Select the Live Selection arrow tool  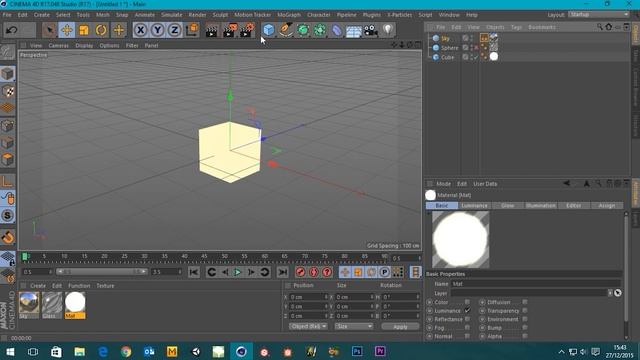click(49, 30)
